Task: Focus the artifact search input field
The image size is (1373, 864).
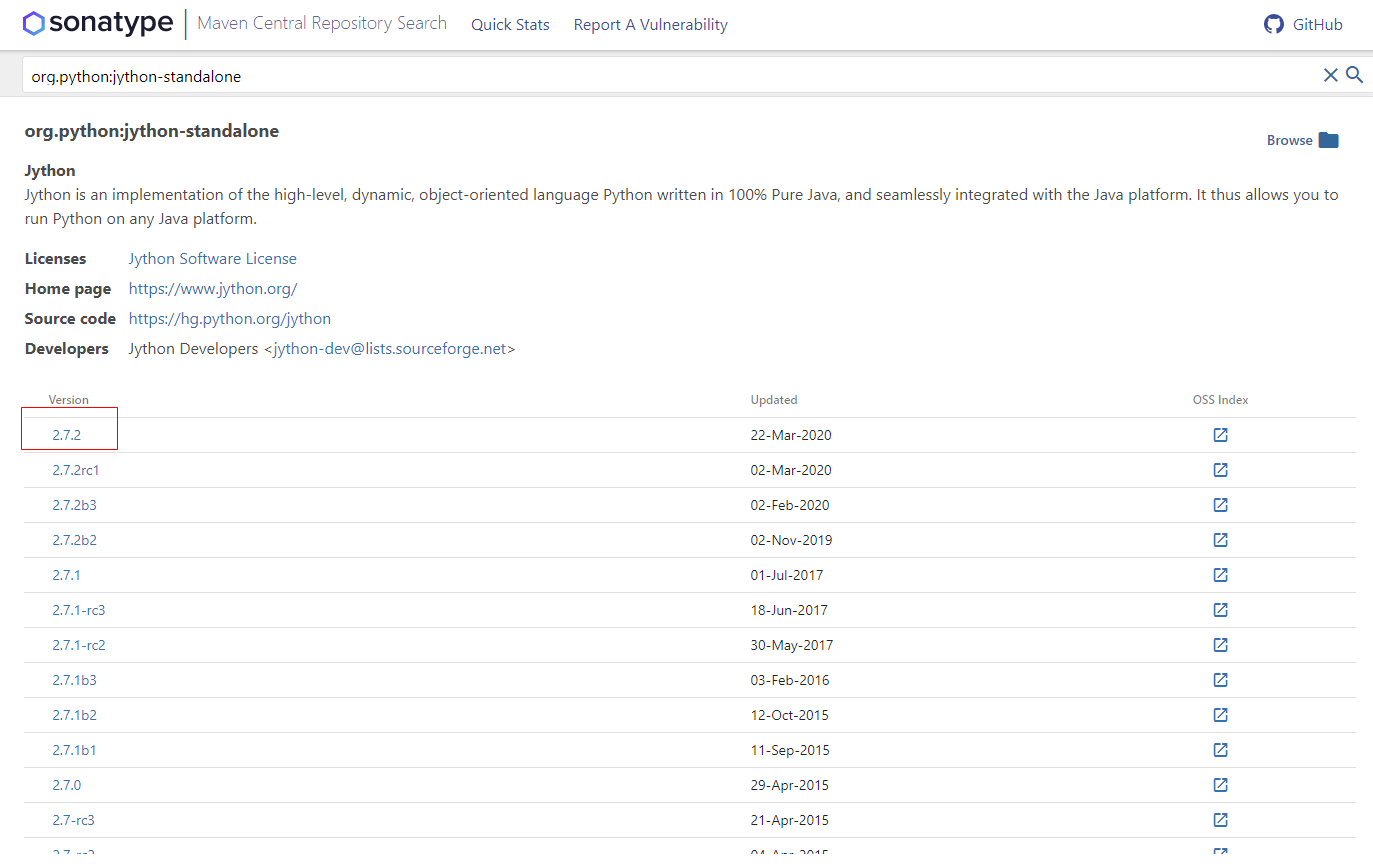Action: click(670, 75)
